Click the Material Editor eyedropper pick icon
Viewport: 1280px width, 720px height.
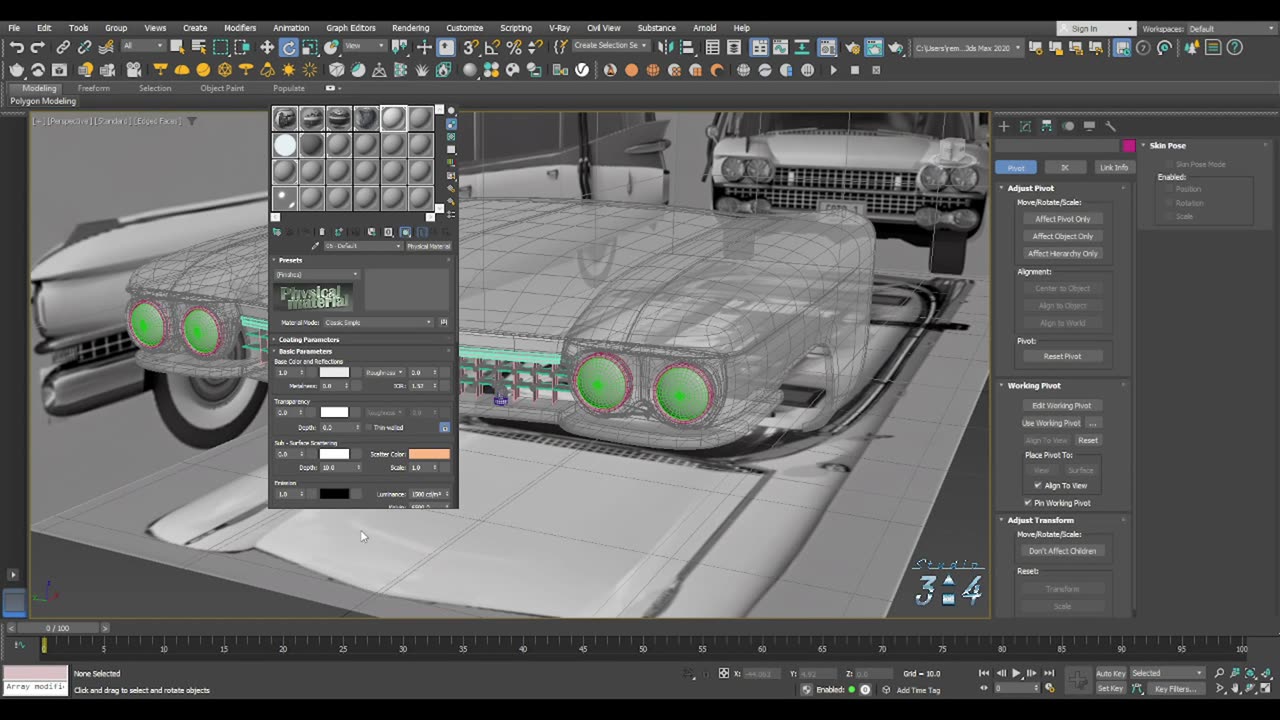316,246
